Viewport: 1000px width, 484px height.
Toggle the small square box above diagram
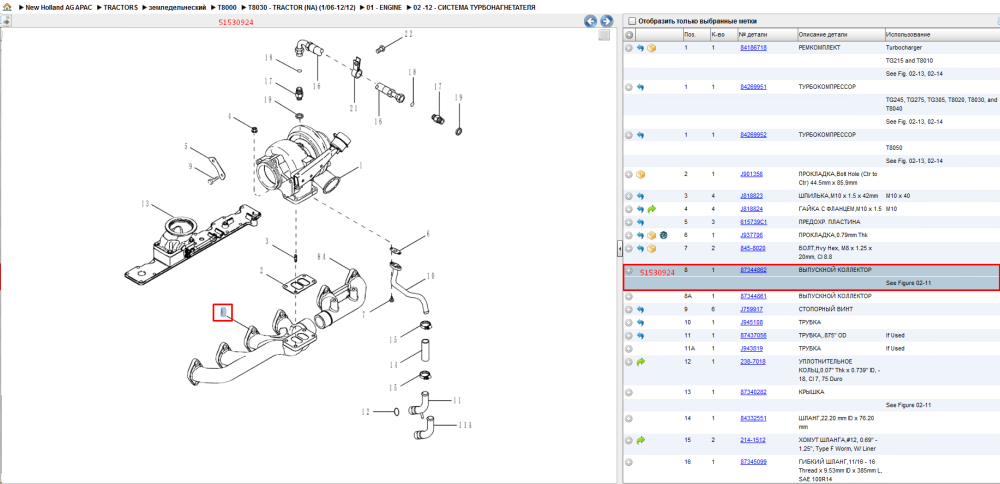click(604, 35)
